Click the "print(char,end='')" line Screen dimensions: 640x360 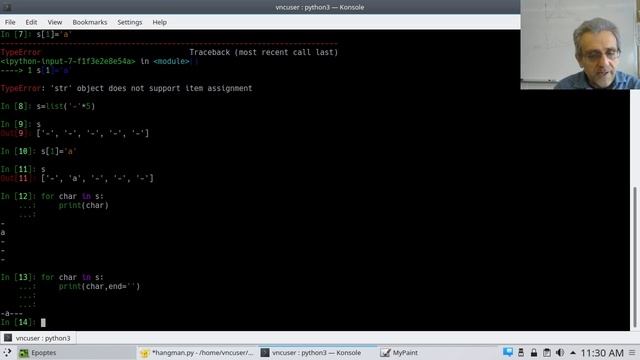pos(99,287)
